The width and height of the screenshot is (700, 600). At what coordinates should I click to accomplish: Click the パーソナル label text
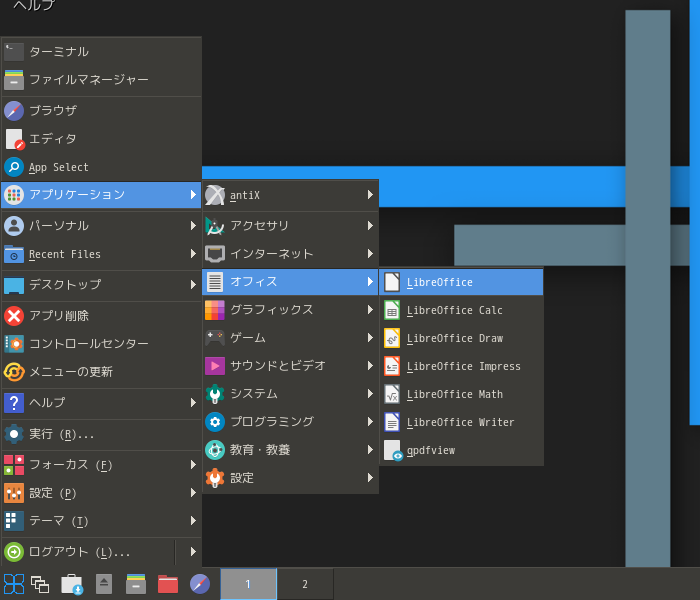point(59,226)
